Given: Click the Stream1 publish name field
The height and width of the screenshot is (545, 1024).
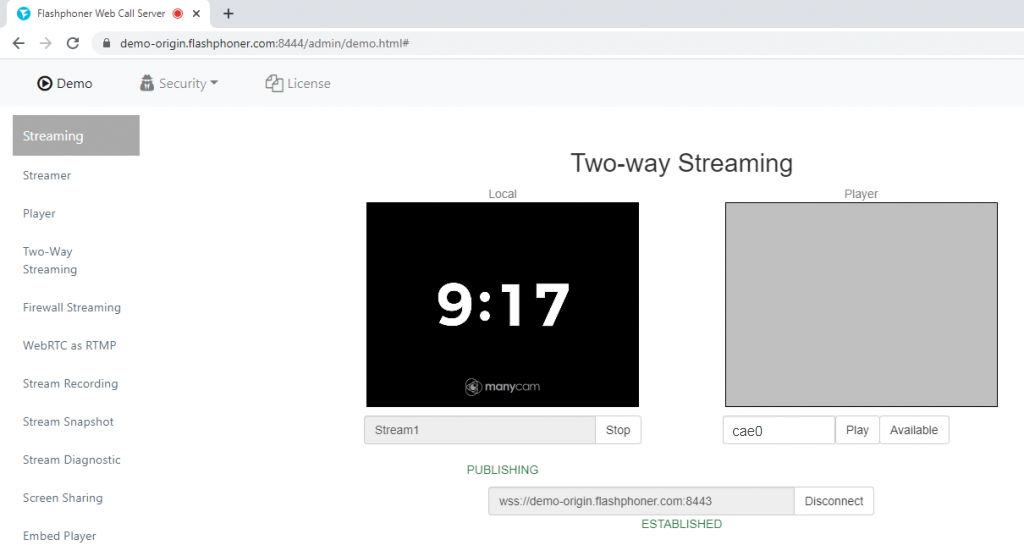Looking at the screenshot, I should [480, 430].
